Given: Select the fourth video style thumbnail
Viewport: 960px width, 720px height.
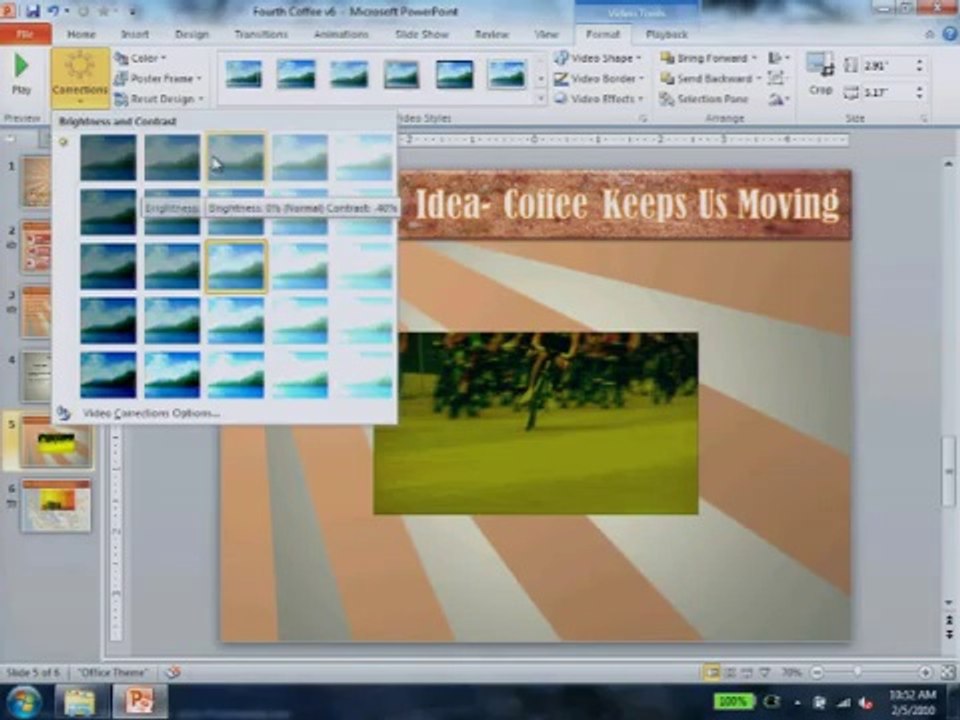Looking at the screenshot, I should 401,74.
